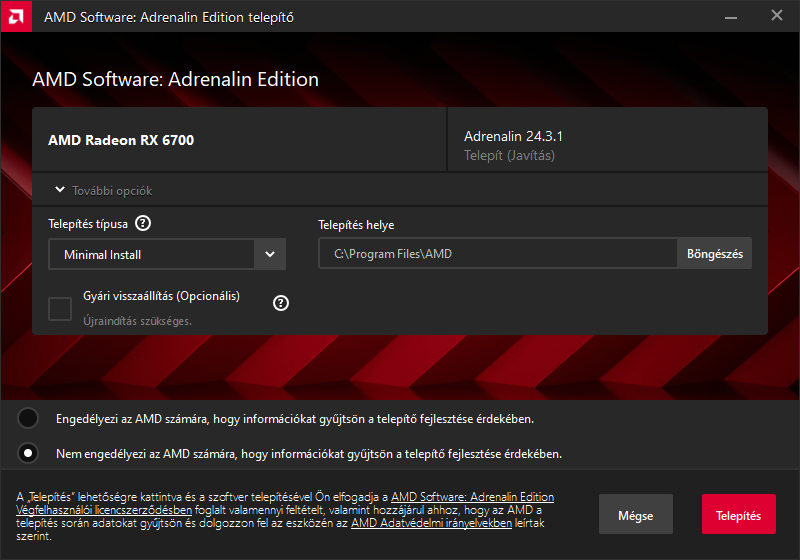Click the AMD Radeon RX 6700 label

(x=121, y=140)
